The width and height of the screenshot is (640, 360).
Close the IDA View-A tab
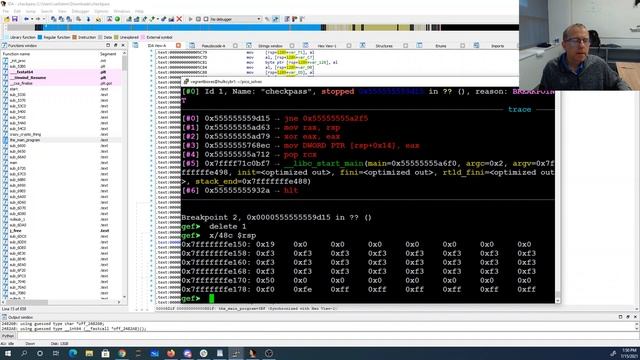click(178, 46)
